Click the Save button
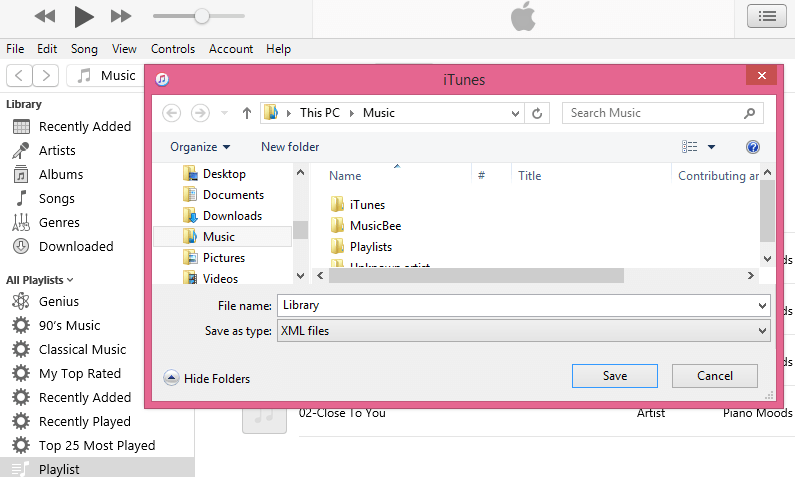795x477 pixels. click(615, 376)
